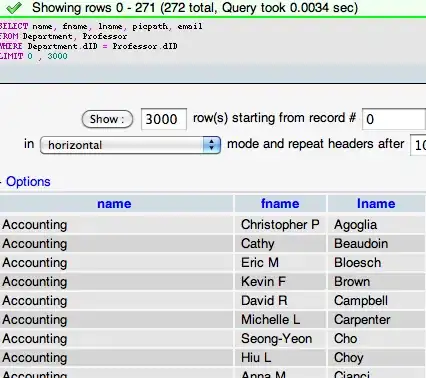Click the SELECT keyword in SQL query
This screenshot has width=426, height=378.
pyautogui.click(x=14, y=26)
